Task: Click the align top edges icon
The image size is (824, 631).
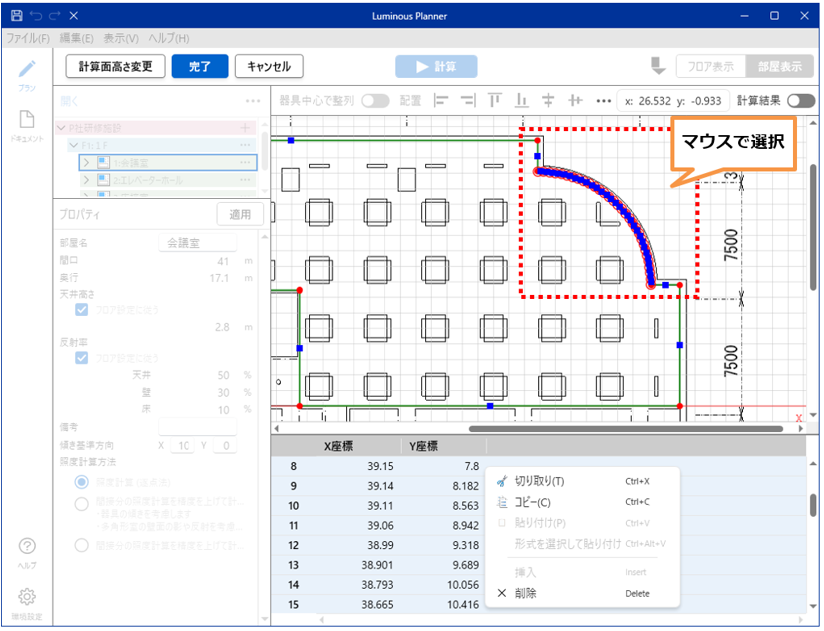Action: tap(494, 101)
